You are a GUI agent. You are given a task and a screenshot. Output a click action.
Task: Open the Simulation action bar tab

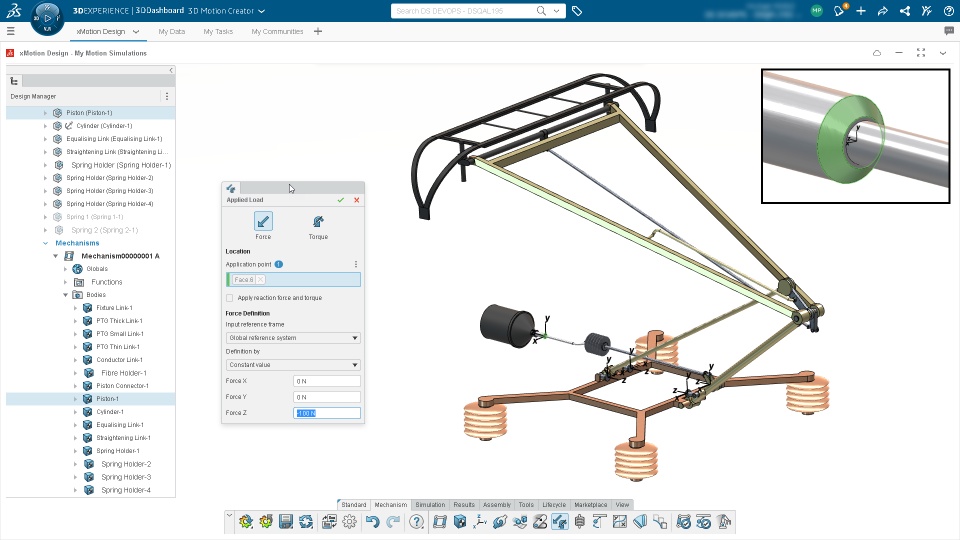tap(430, 504)
